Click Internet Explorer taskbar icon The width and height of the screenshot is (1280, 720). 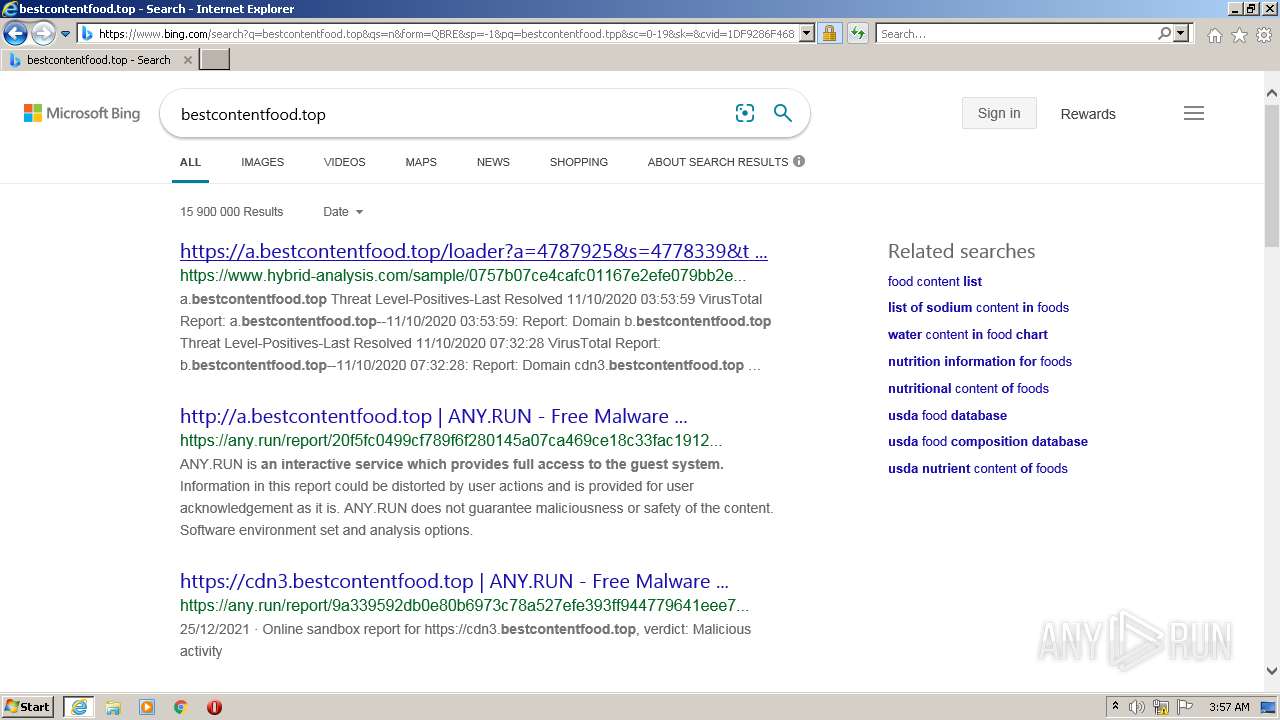pyautogui.click(x=79, y=707)
